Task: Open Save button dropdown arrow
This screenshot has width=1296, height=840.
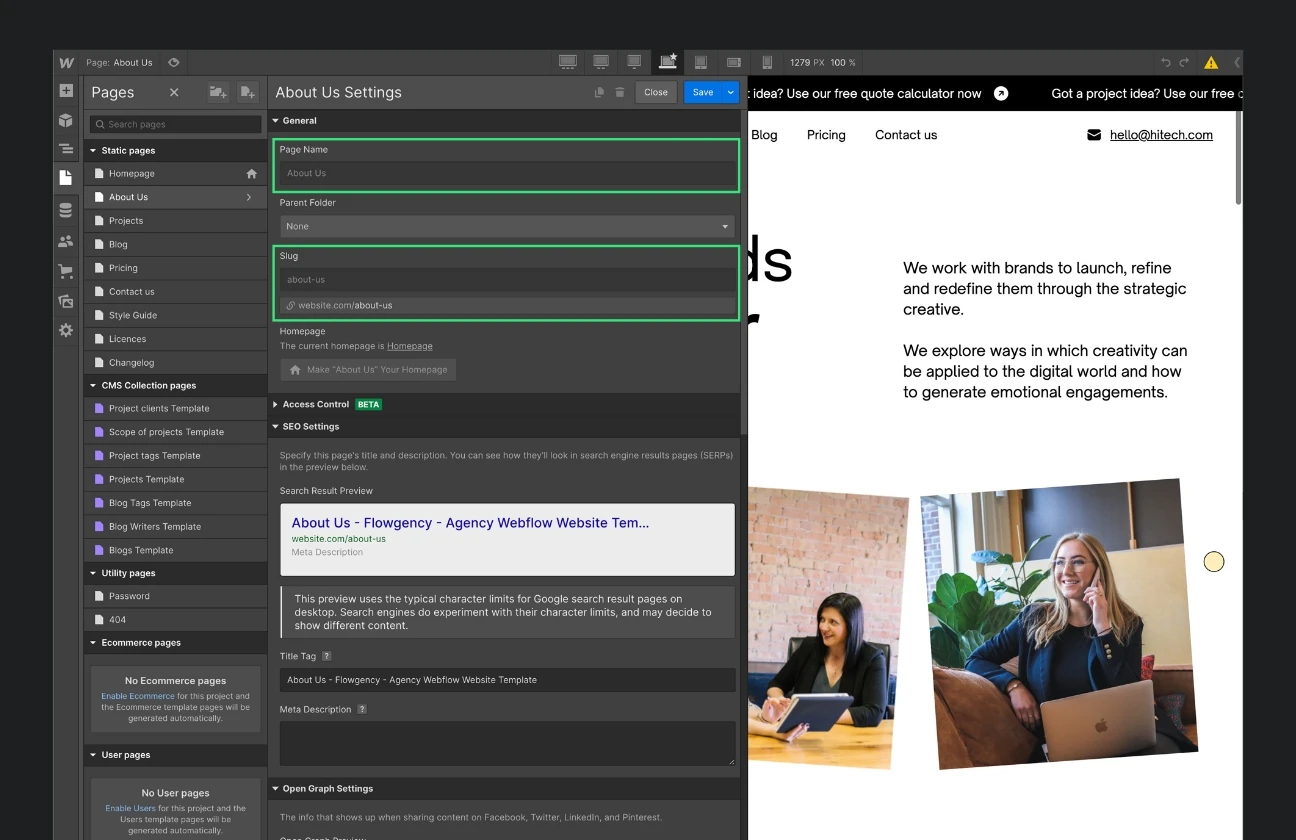Action: coord(731,92)
